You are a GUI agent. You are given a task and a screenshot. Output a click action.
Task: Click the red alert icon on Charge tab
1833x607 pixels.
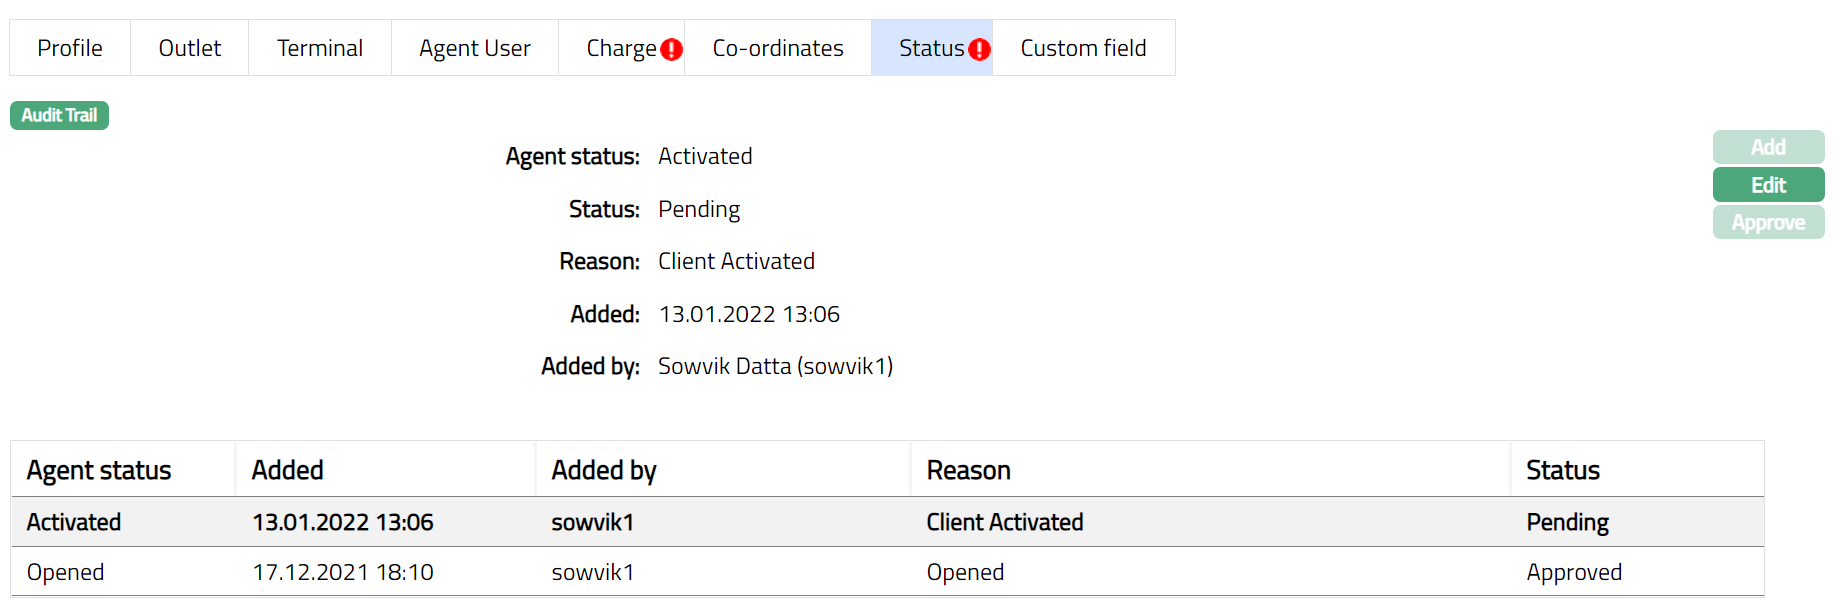tap(672, 49)
